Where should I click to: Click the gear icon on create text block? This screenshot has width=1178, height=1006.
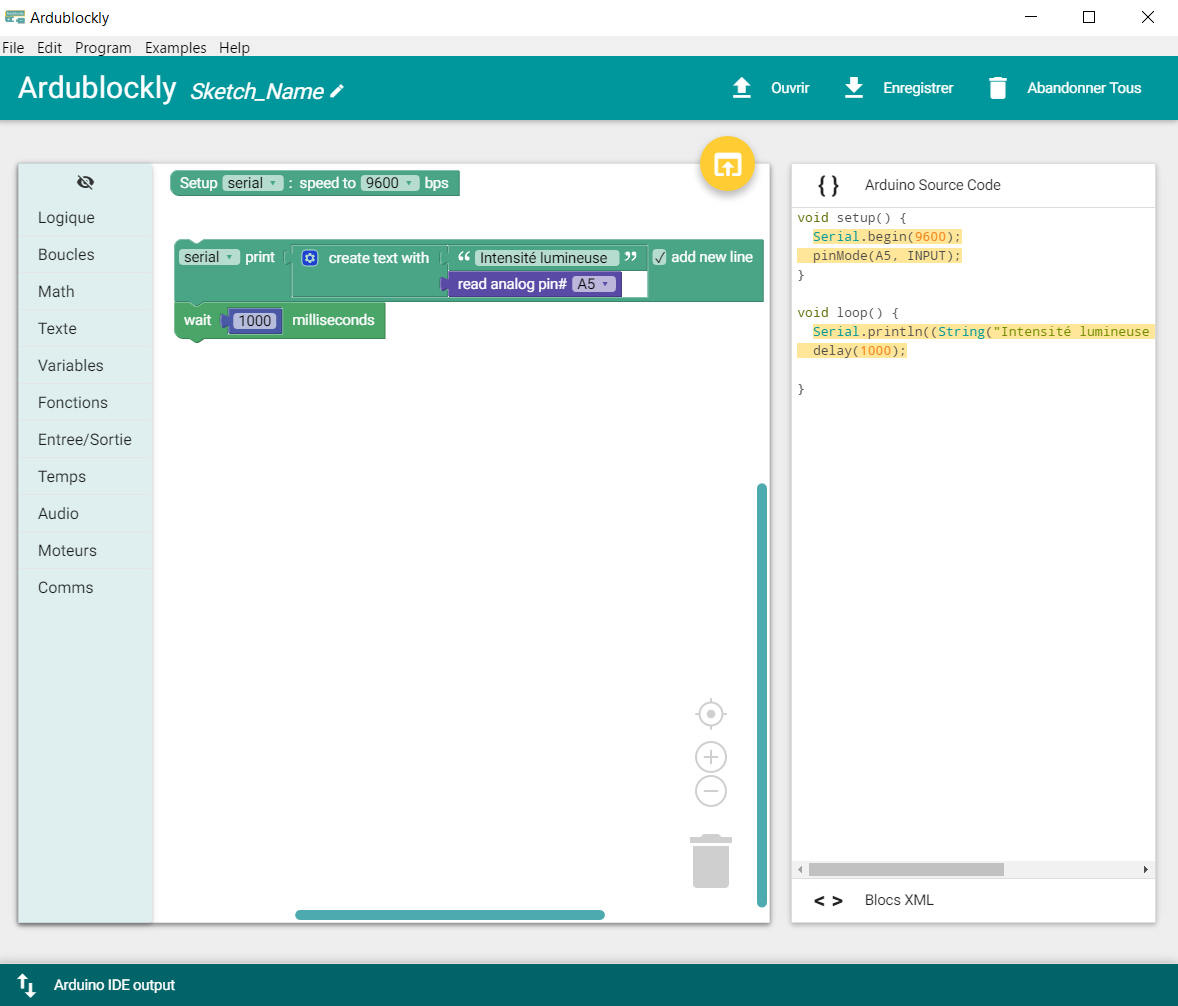click(310, 258)
